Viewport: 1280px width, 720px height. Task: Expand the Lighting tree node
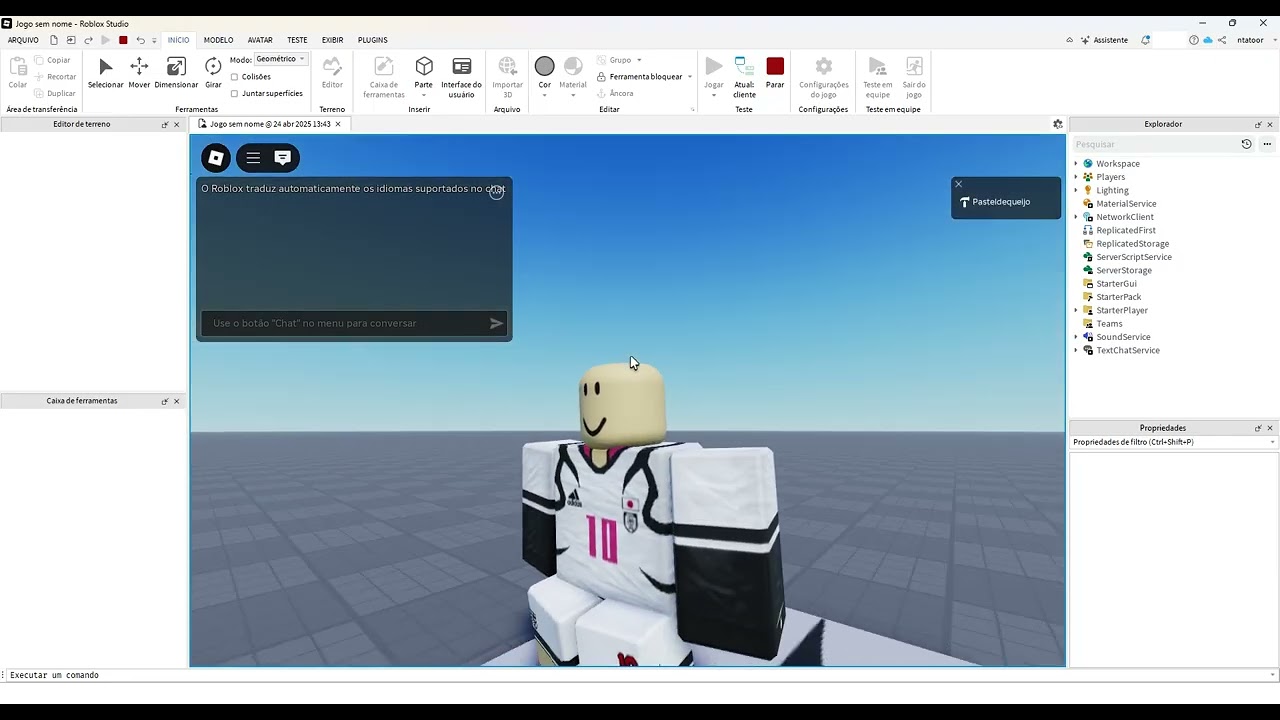click(1076, 190)
